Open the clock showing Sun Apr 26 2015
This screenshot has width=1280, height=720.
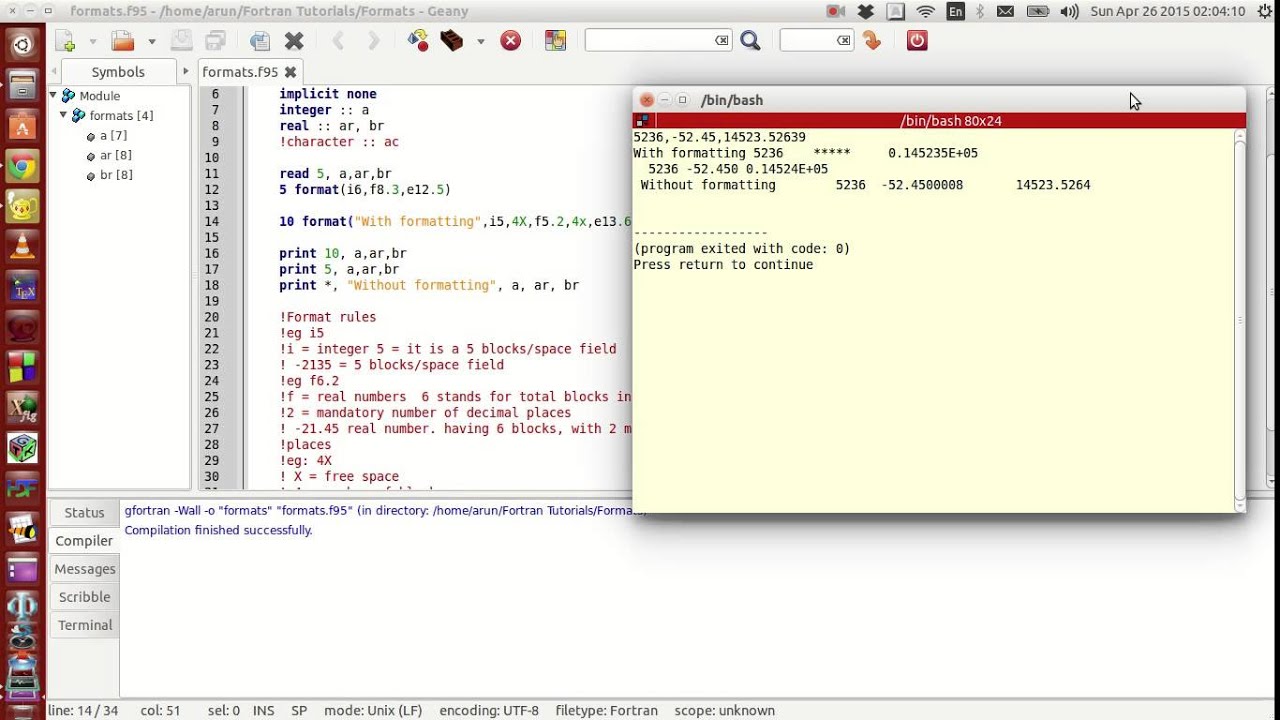pyautogui.click(x=1167, y=11)
